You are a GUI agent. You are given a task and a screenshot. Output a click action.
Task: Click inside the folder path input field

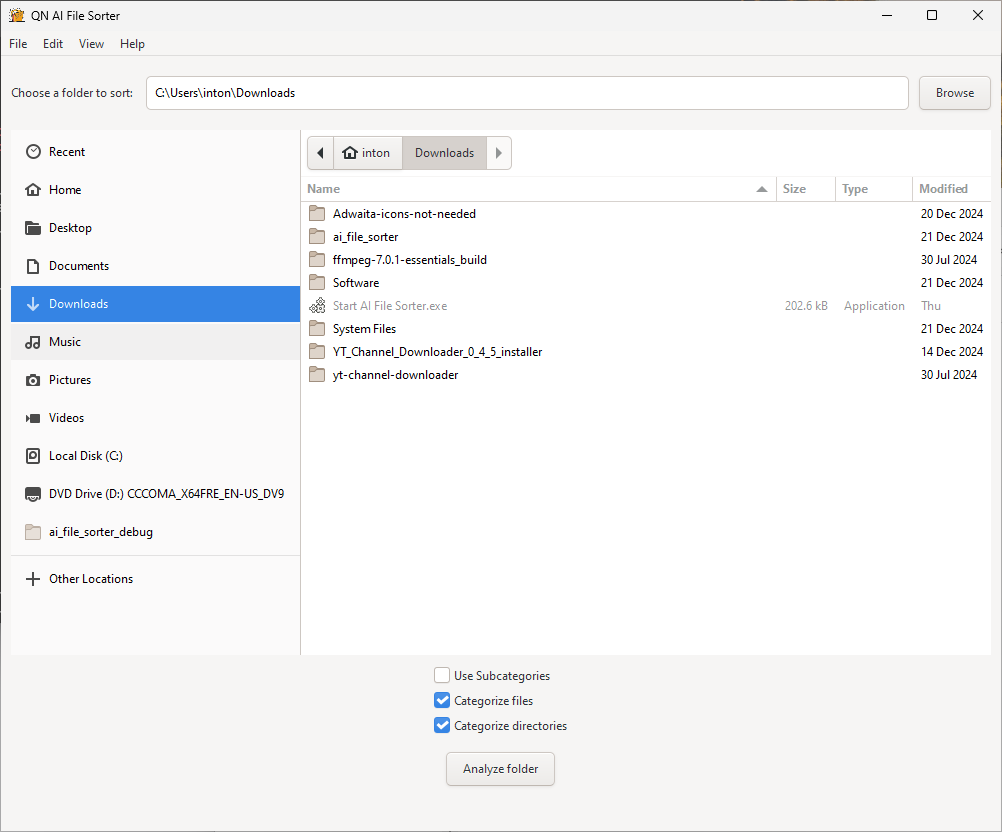click(527, 92)
